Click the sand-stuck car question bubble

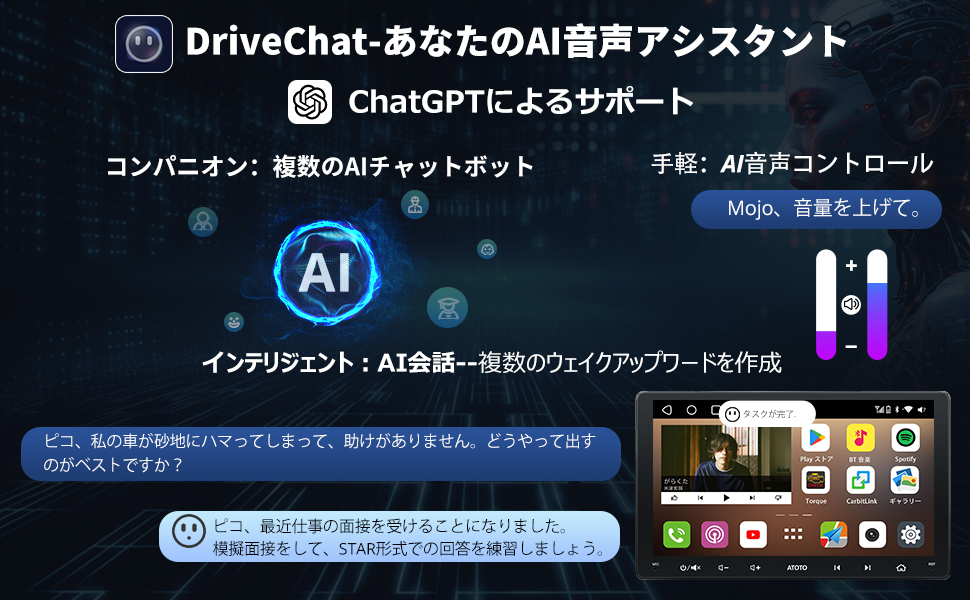[321, 453]
